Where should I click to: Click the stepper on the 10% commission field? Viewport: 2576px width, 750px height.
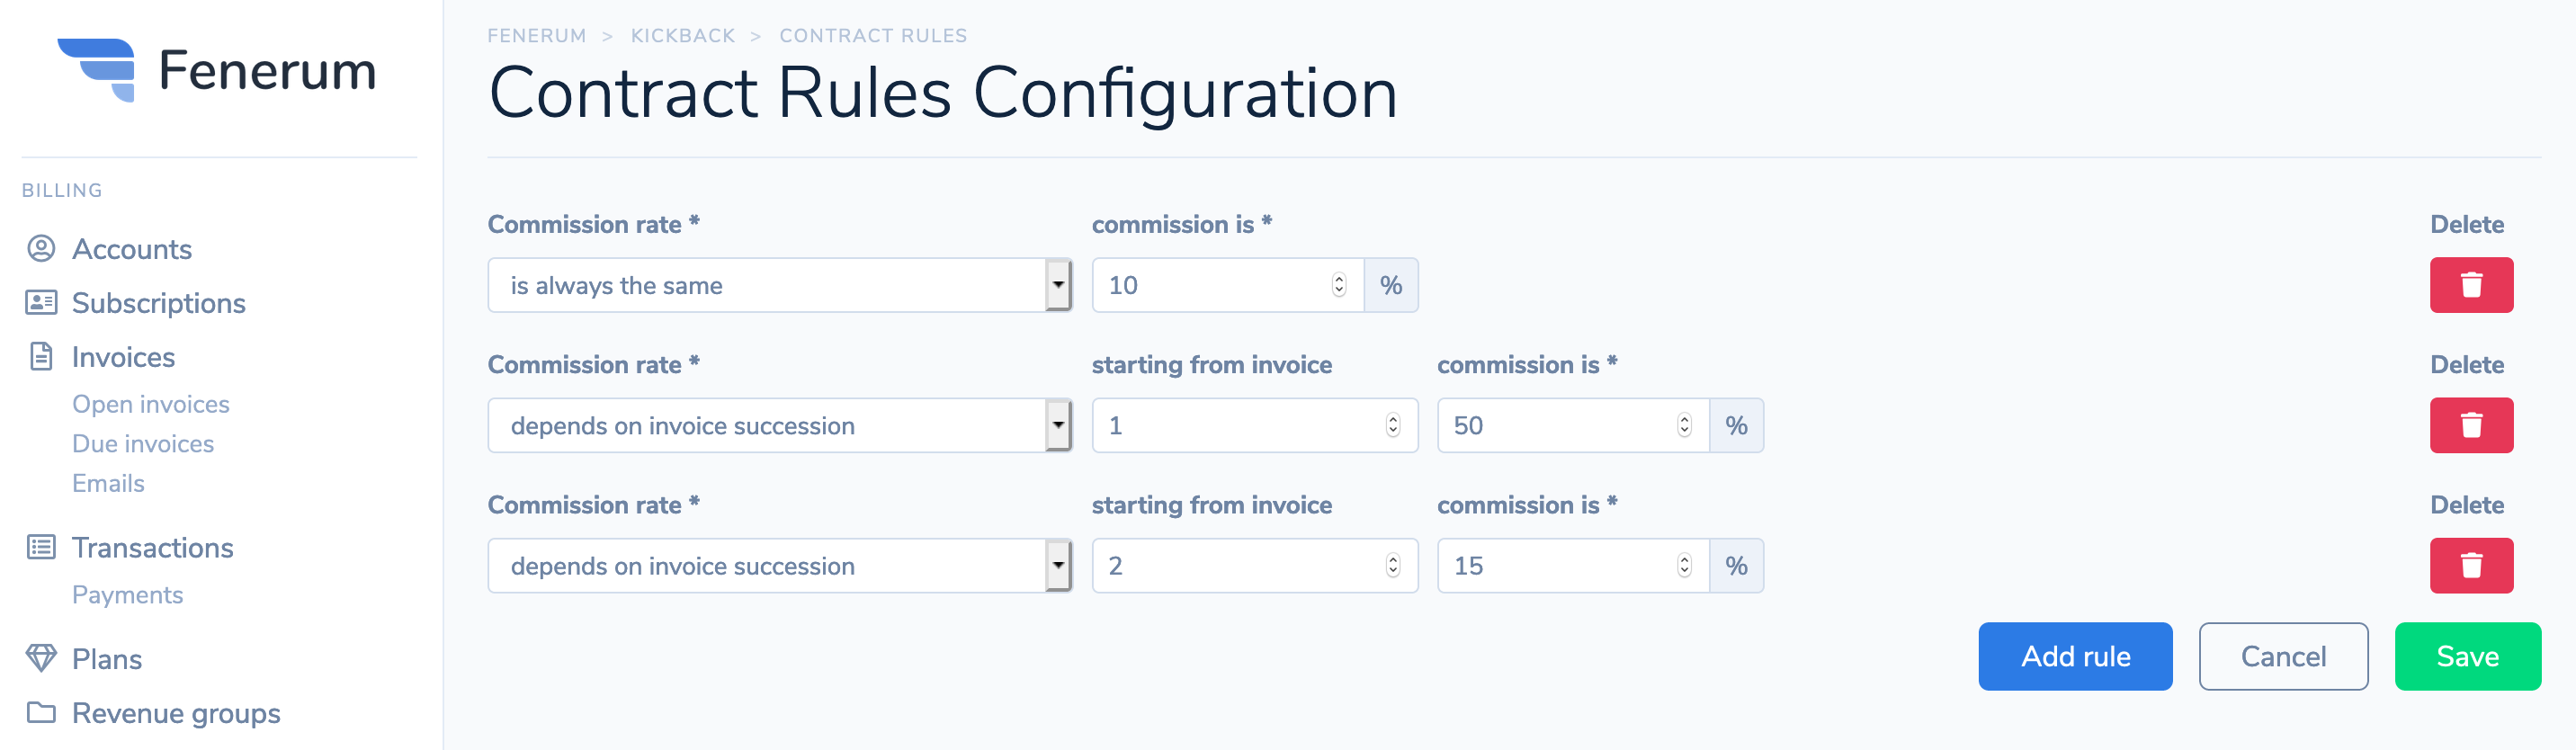[1339, 285]
